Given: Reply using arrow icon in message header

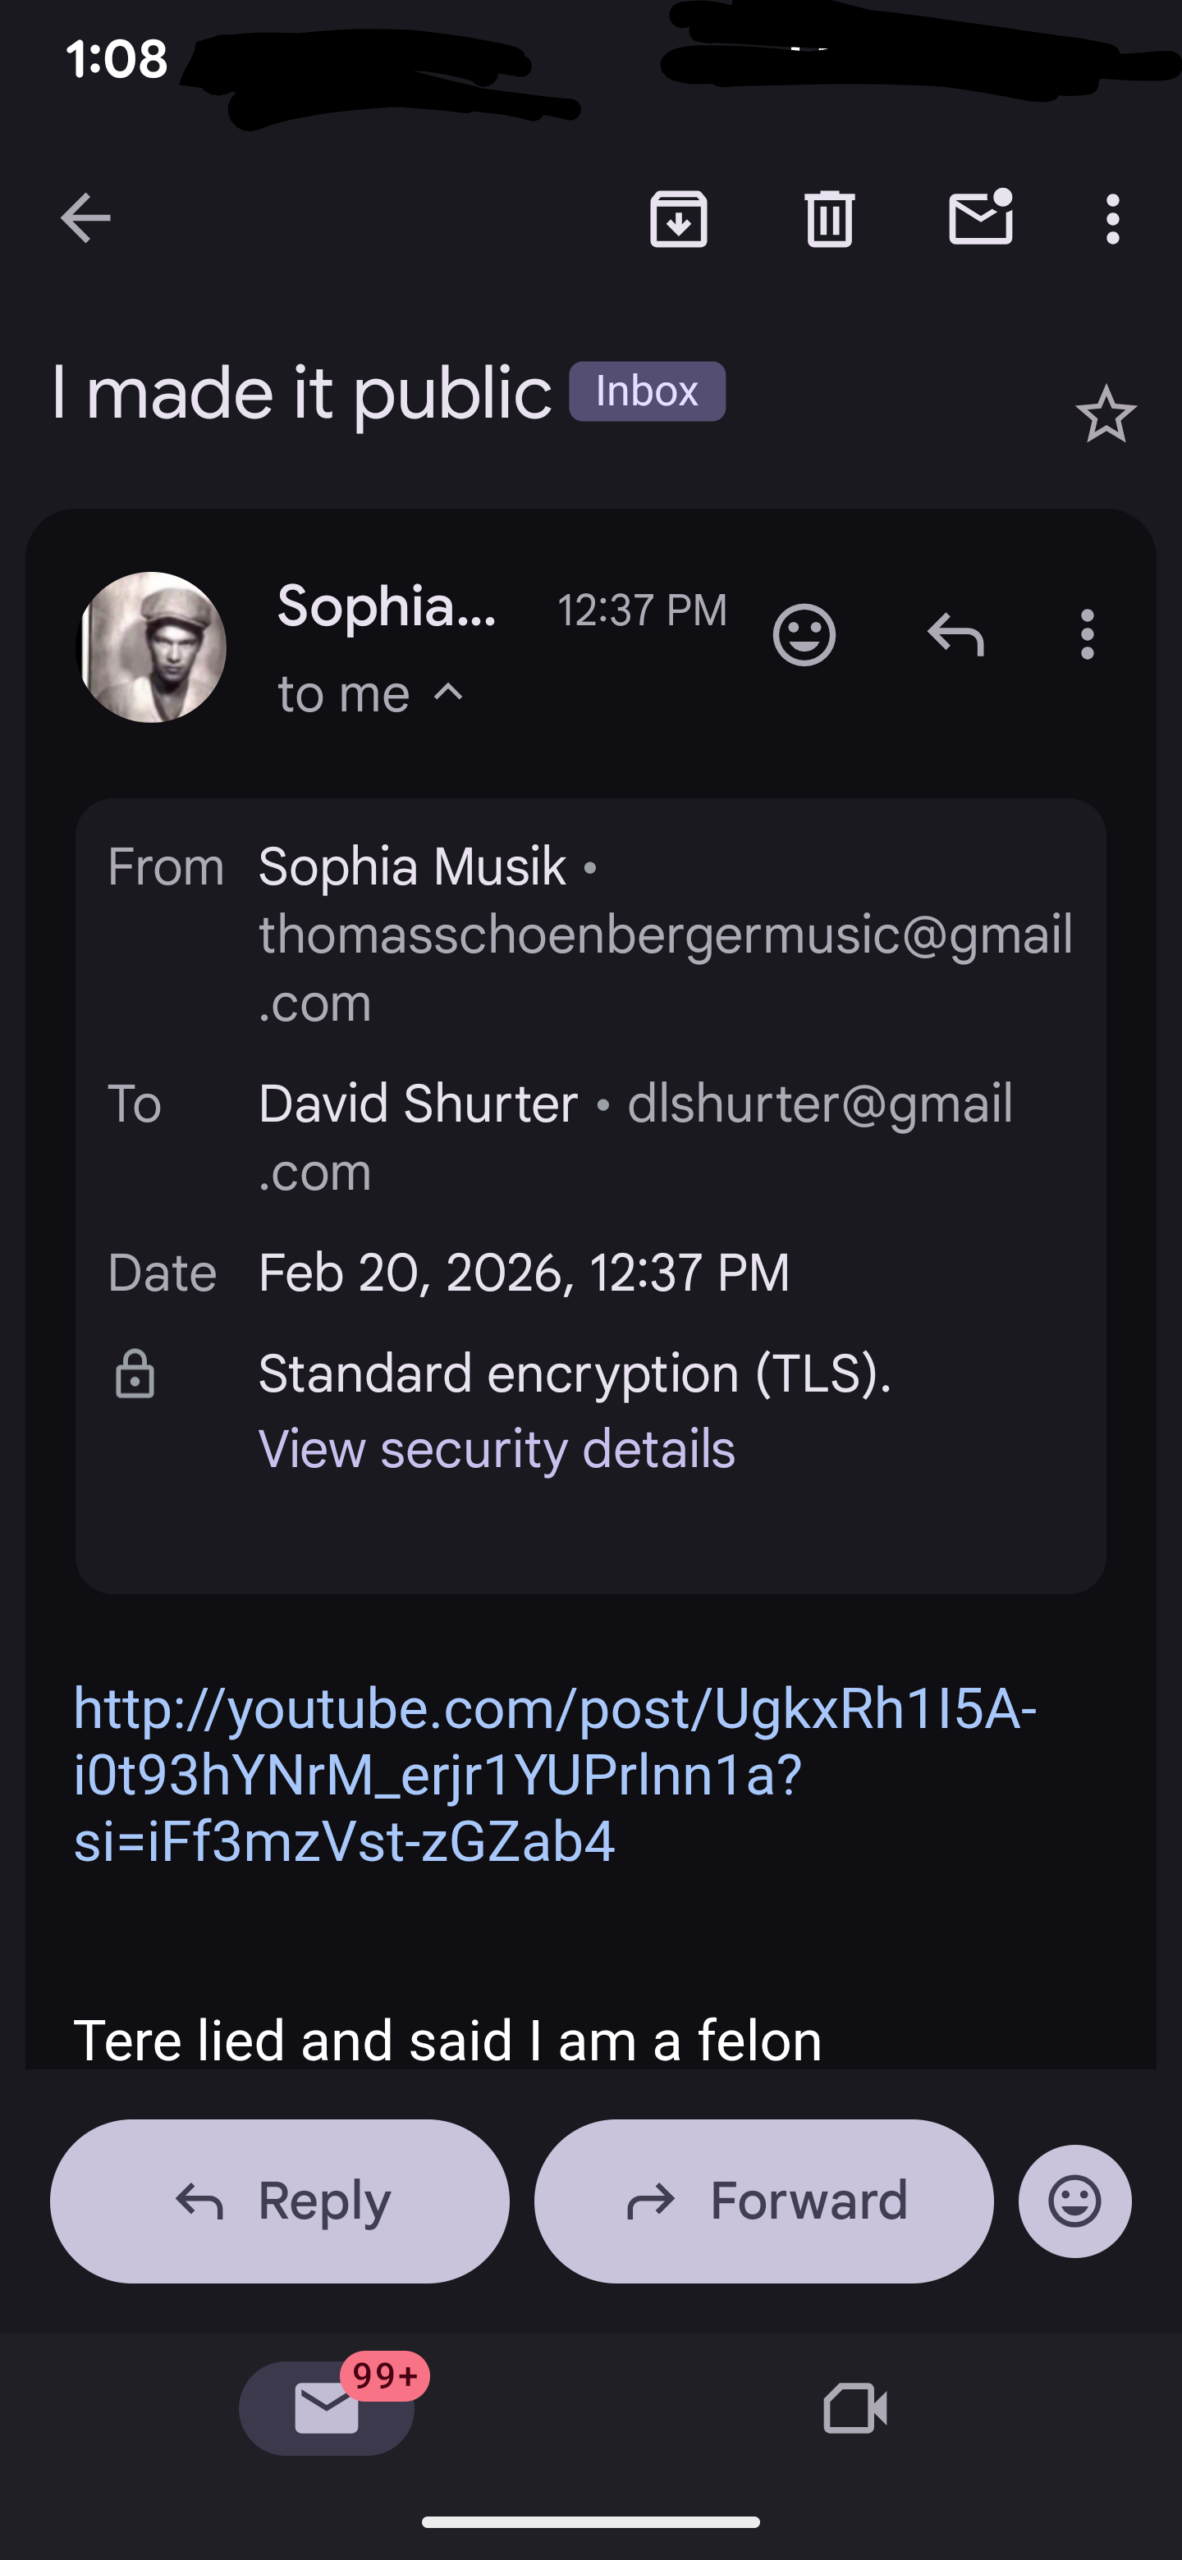Looking at the screenshot, I should (956, 634).
